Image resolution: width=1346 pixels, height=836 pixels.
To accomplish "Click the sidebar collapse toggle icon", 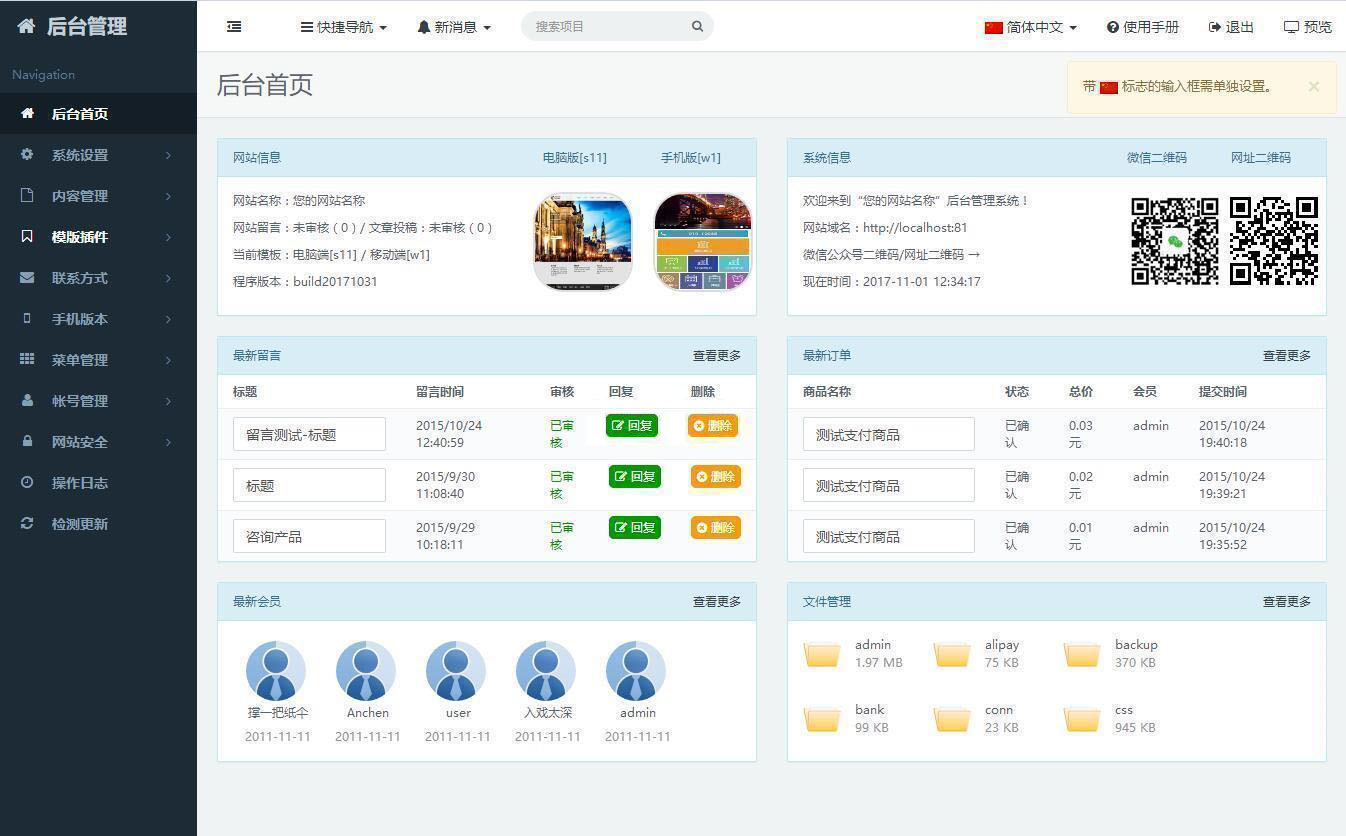I will pos(234,27).
